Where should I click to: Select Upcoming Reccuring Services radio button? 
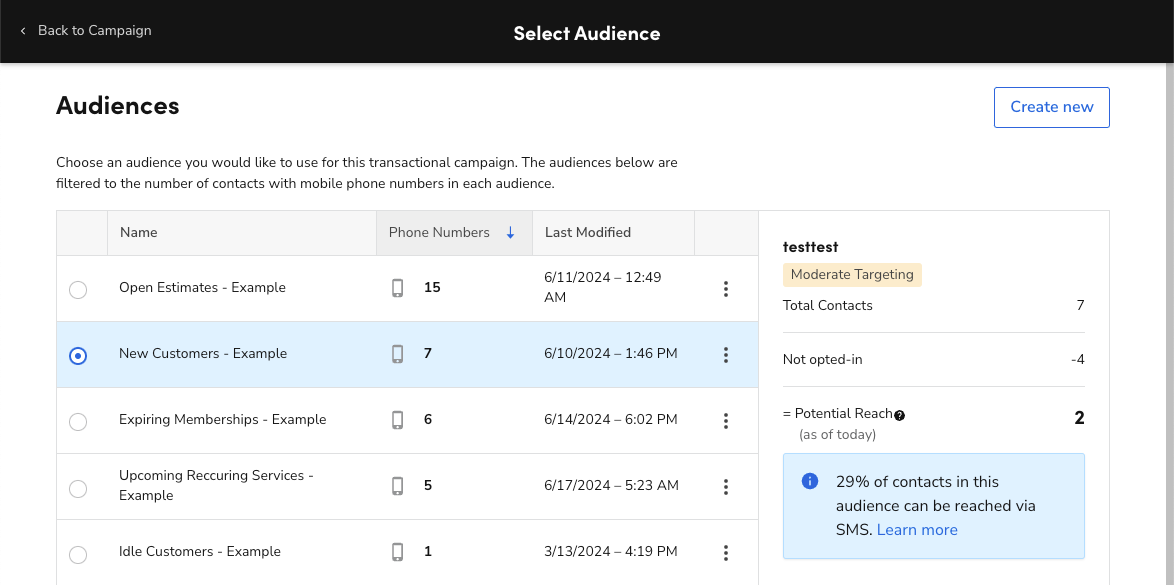(x=78, y=488)
